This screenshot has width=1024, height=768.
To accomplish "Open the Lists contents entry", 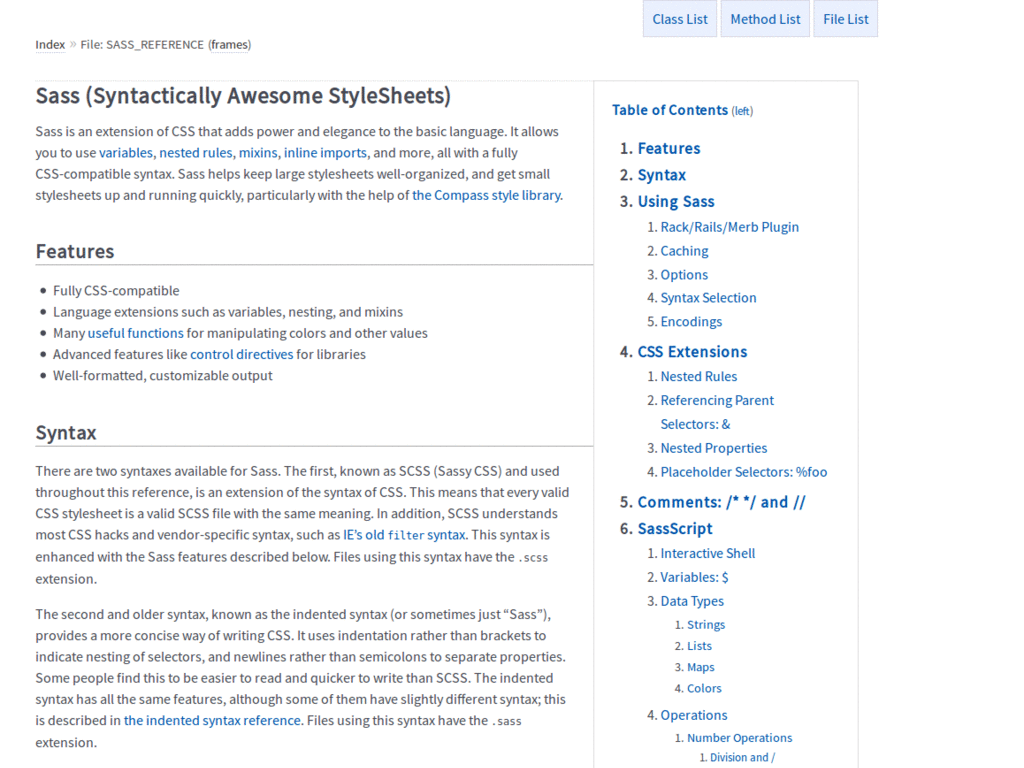I will 699,646.
